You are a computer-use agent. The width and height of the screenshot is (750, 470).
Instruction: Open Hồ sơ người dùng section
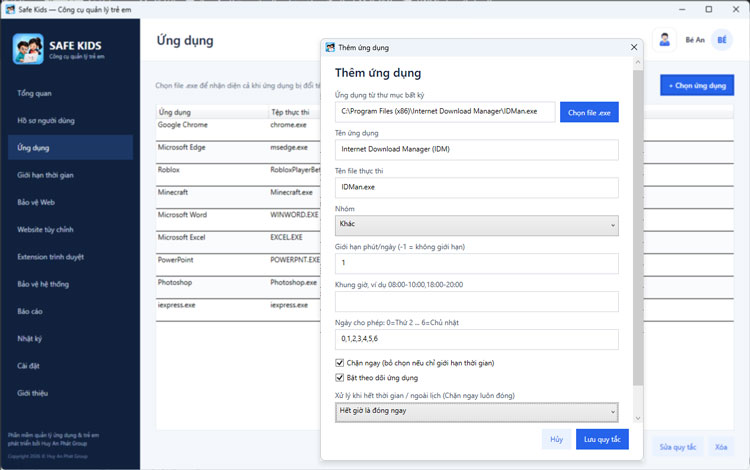click(70, 120)
